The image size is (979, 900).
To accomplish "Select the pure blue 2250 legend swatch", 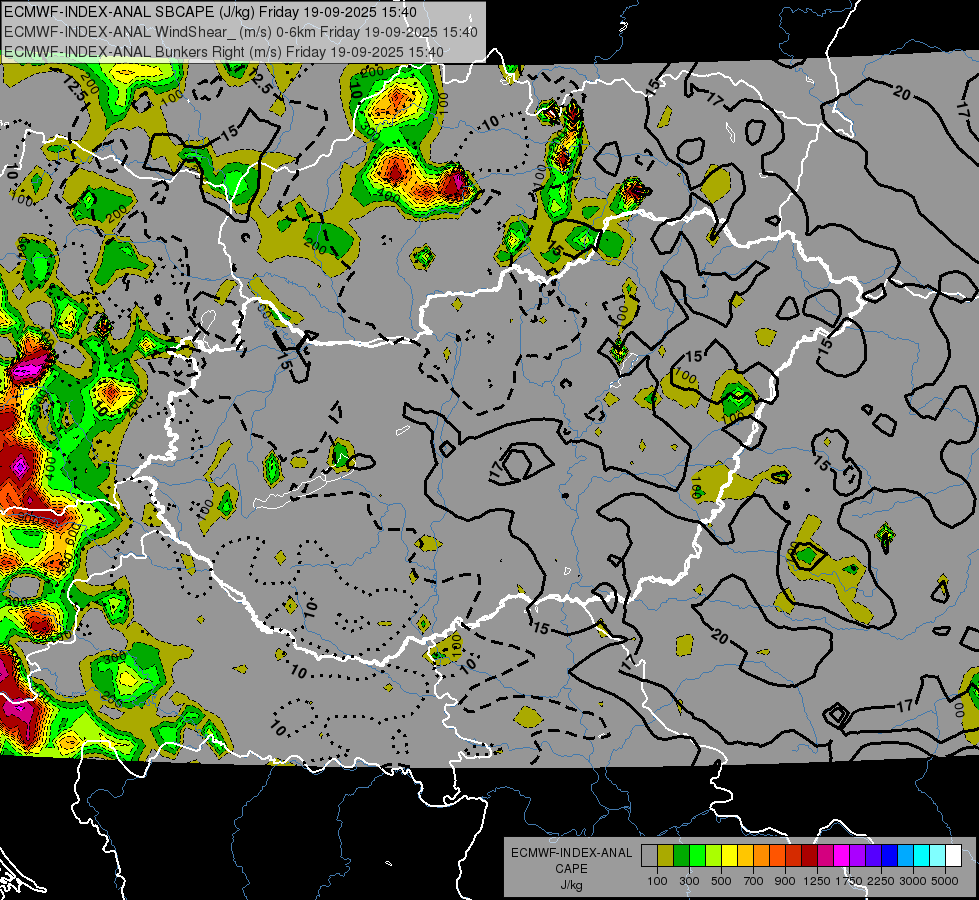I will [890, 855].
